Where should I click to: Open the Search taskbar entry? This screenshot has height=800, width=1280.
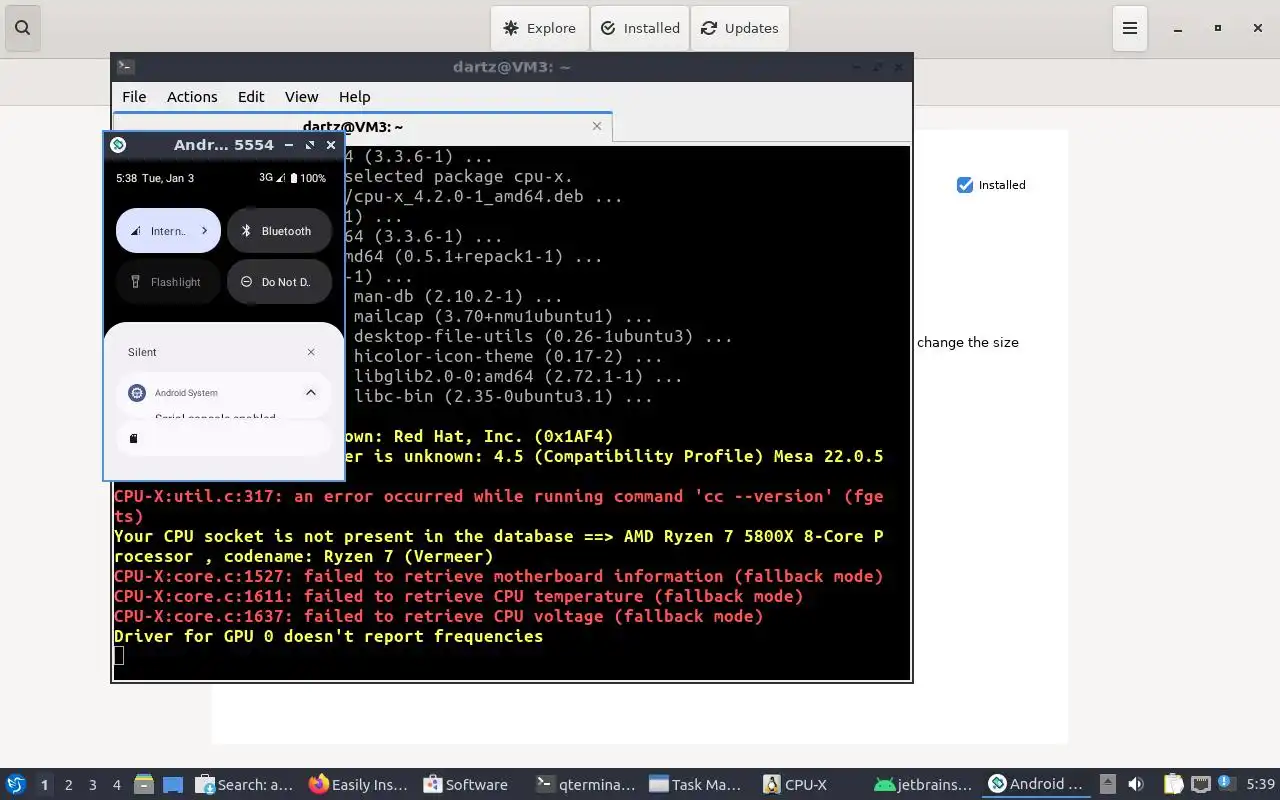pyautogui.click(x=245, y=784)
